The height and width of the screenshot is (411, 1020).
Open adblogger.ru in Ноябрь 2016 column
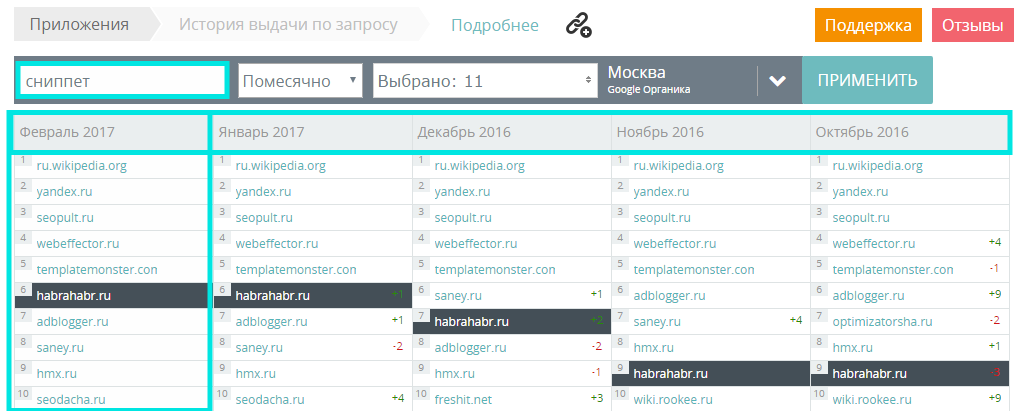click(x=669, y=296)
